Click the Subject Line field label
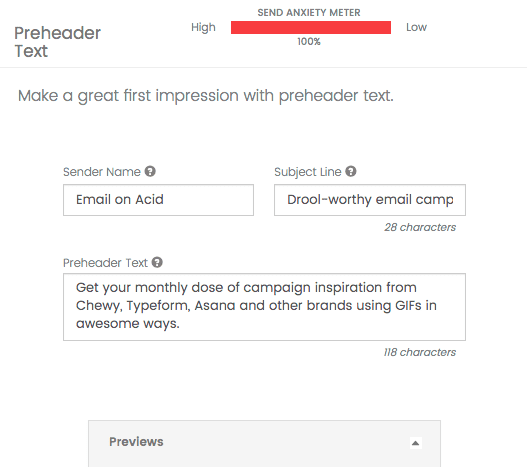This screenshot has height=467, width=527. [x=308, y=172]
